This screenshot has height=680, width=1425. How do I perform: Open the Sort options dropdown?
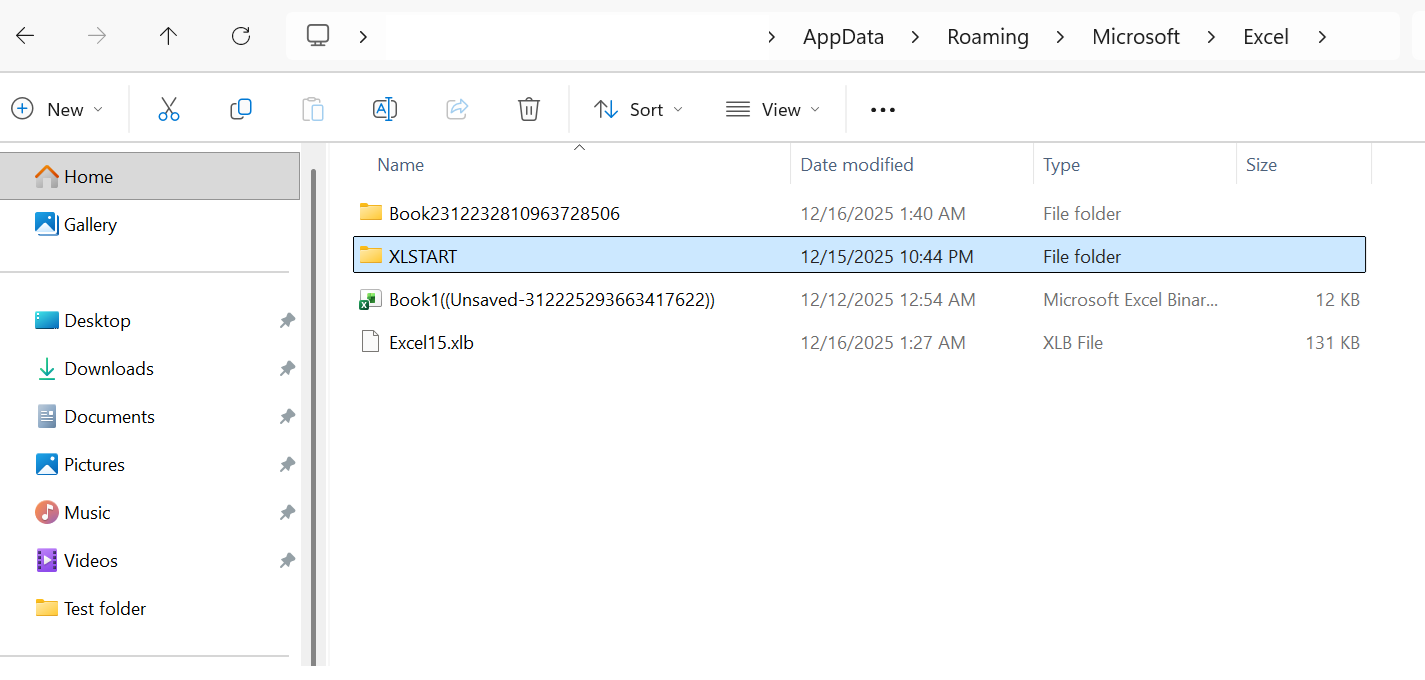click(638, 109)
